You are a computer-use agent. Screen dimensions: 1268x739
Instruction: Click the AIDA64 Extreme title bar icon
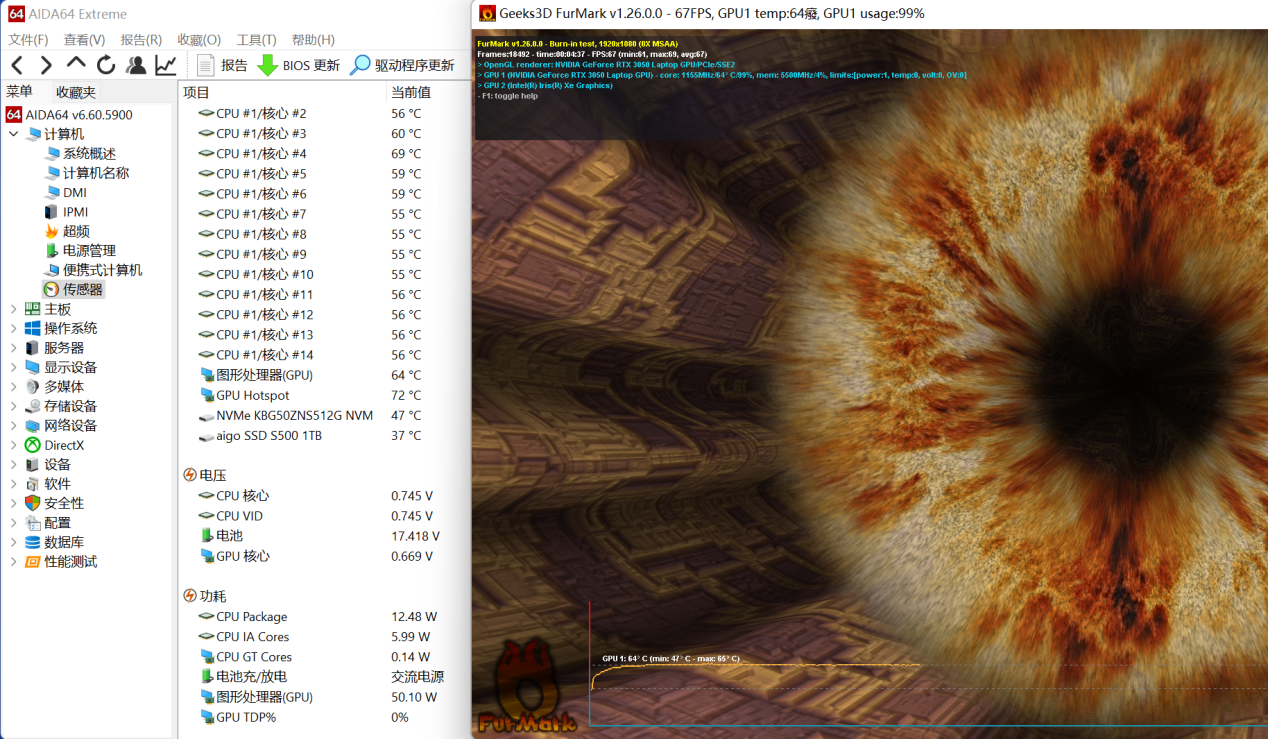[15, 14]
